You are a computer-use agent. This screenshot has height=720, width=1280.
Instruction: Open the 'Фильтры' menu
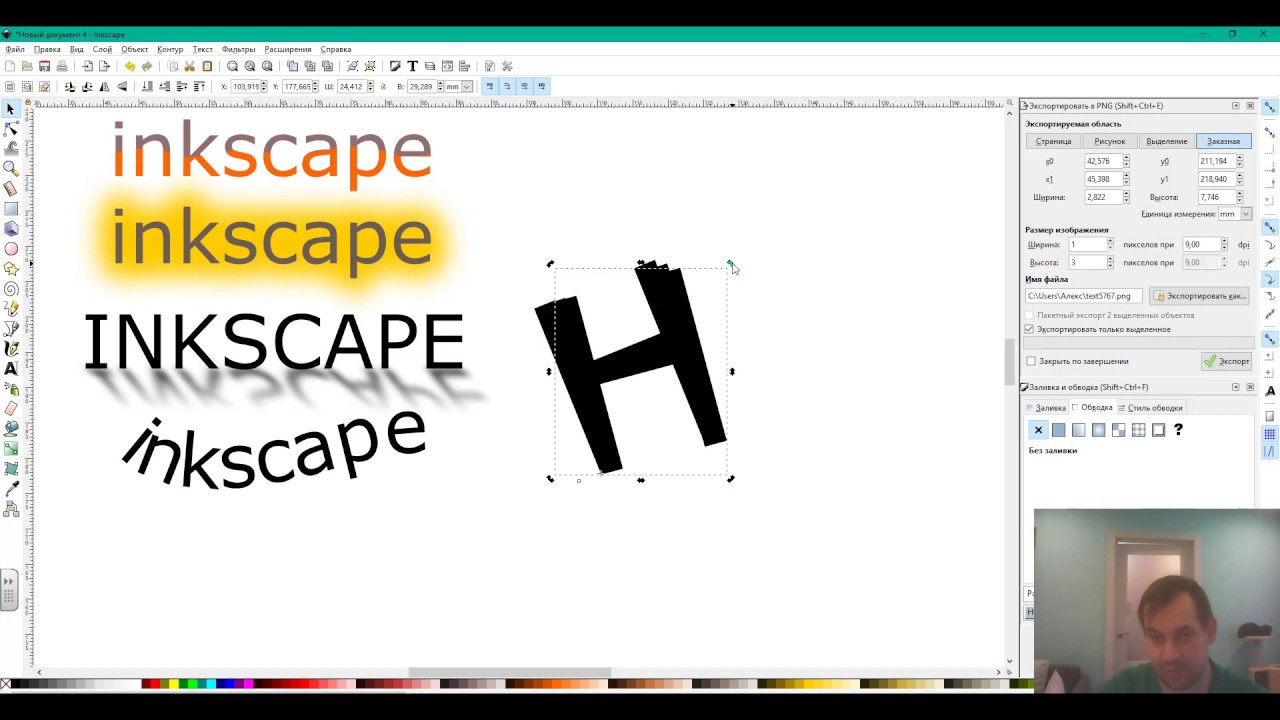[238, 49]
